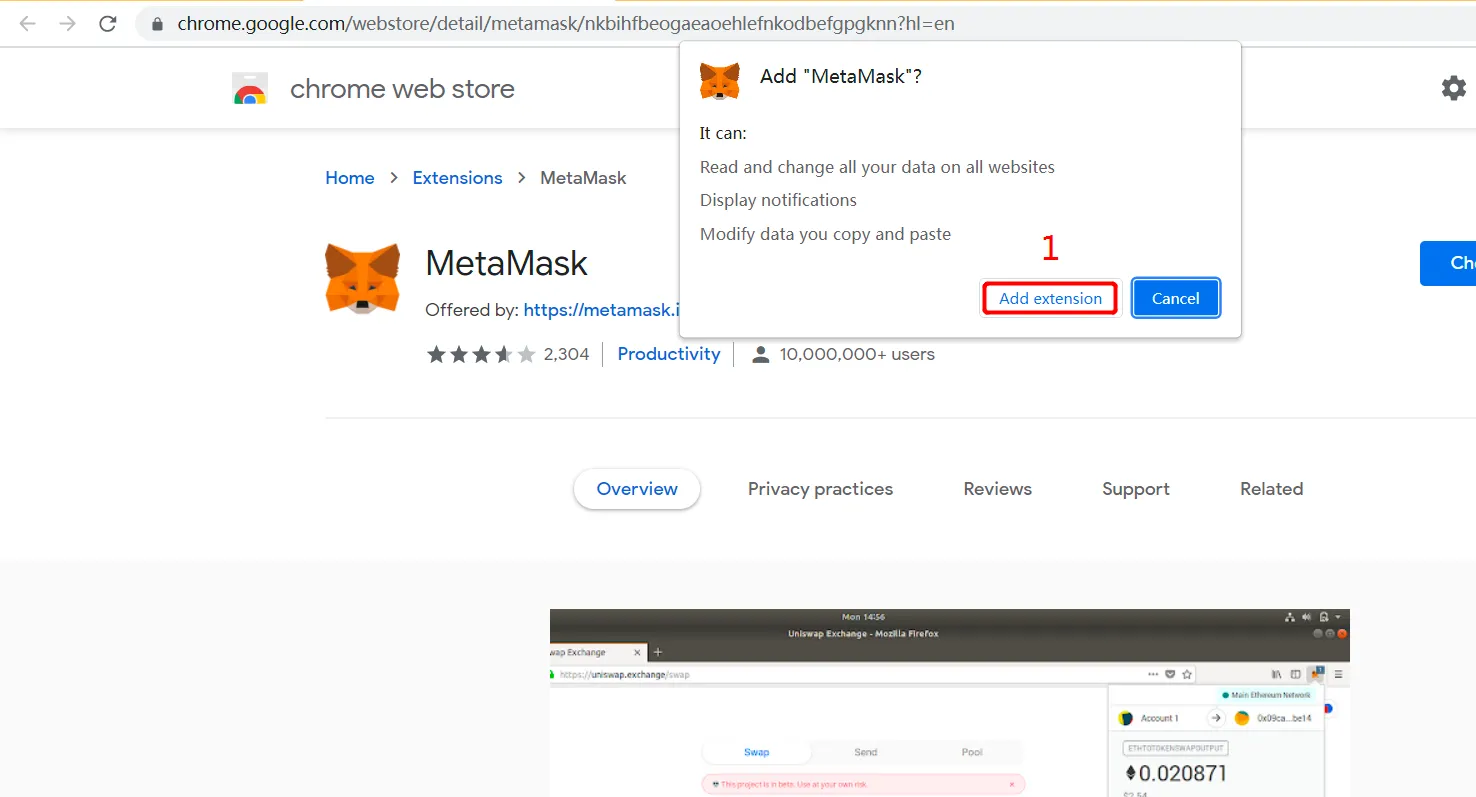Select the Overview tab
The width and height of the screenshot is (1476, 797).
tap(637, 489)
